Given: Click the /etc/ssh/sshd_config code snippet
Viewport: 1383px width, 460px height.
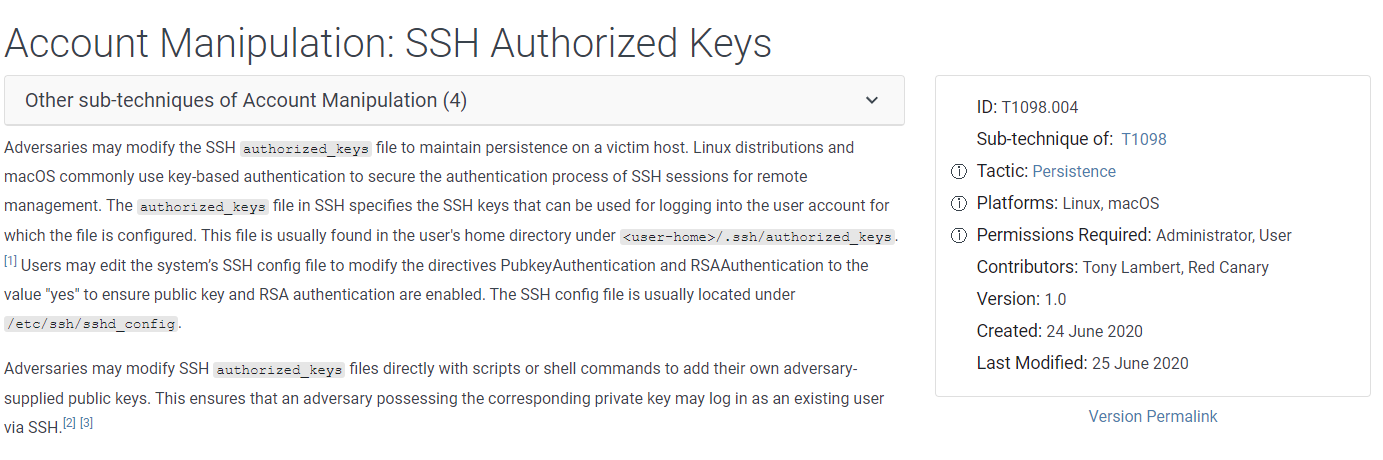Looking at the screenshot, I should click(91, 324).
